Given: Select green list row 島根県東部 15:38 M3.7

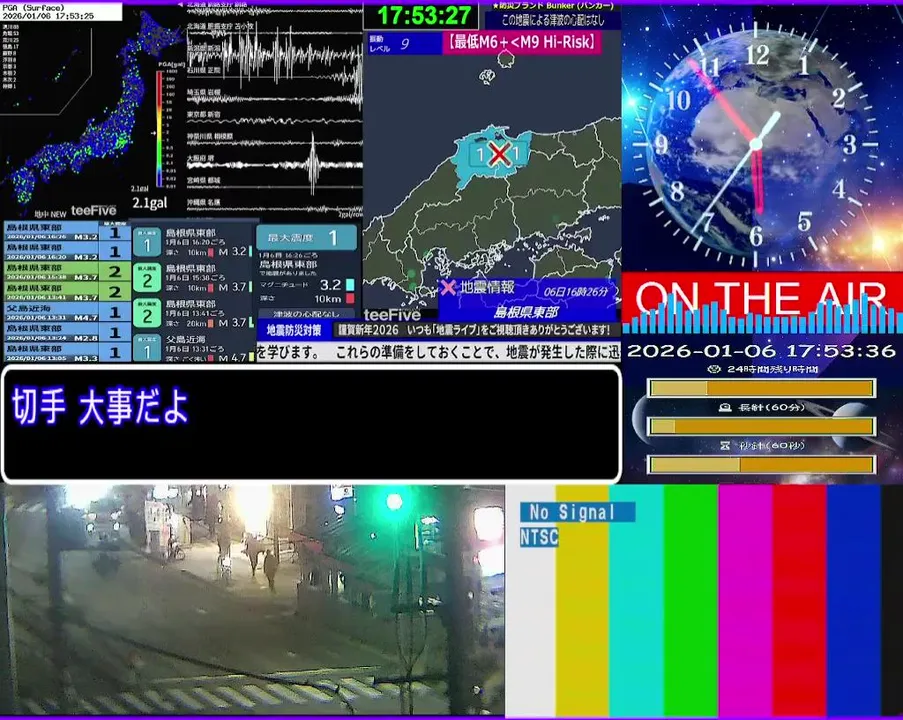Looking at the screenshot, I should pyautogui.click(x=67, y=272).
